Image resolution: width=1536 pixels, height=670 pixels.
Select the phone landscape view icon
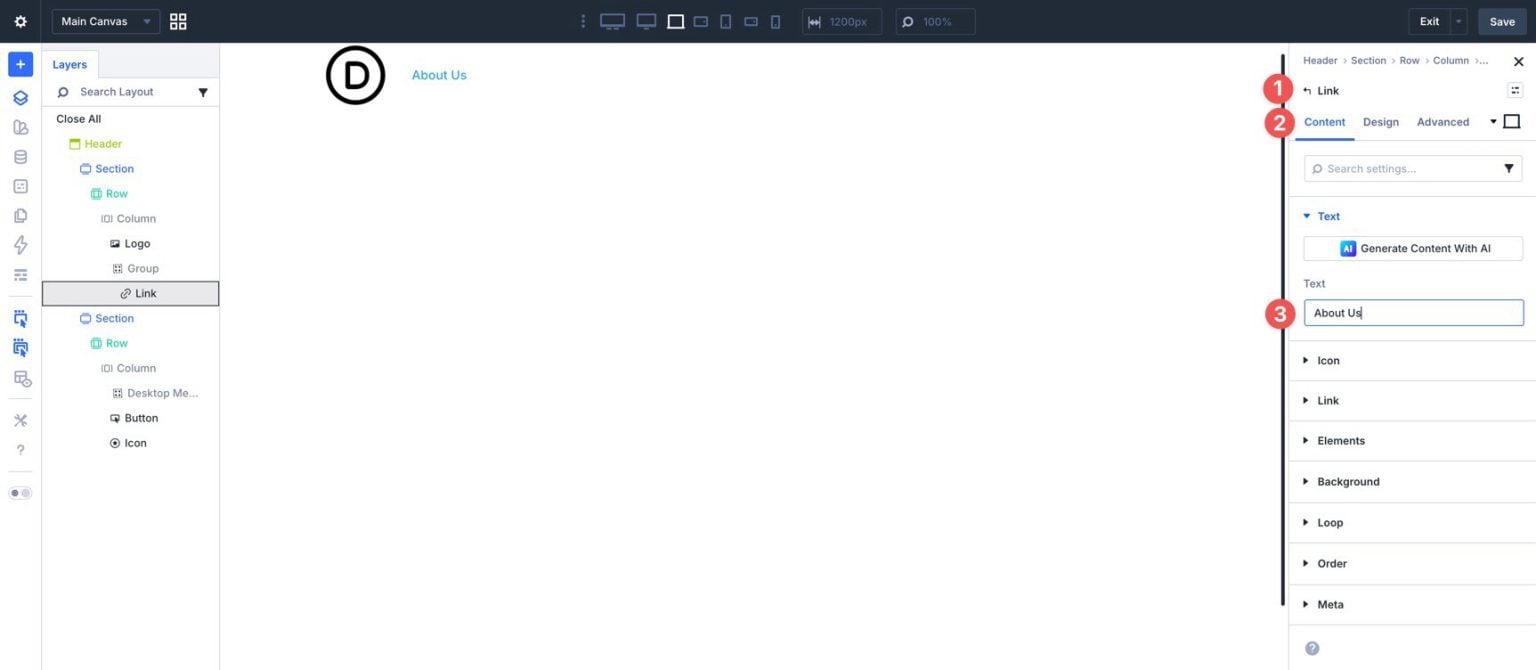pos(751,21)
